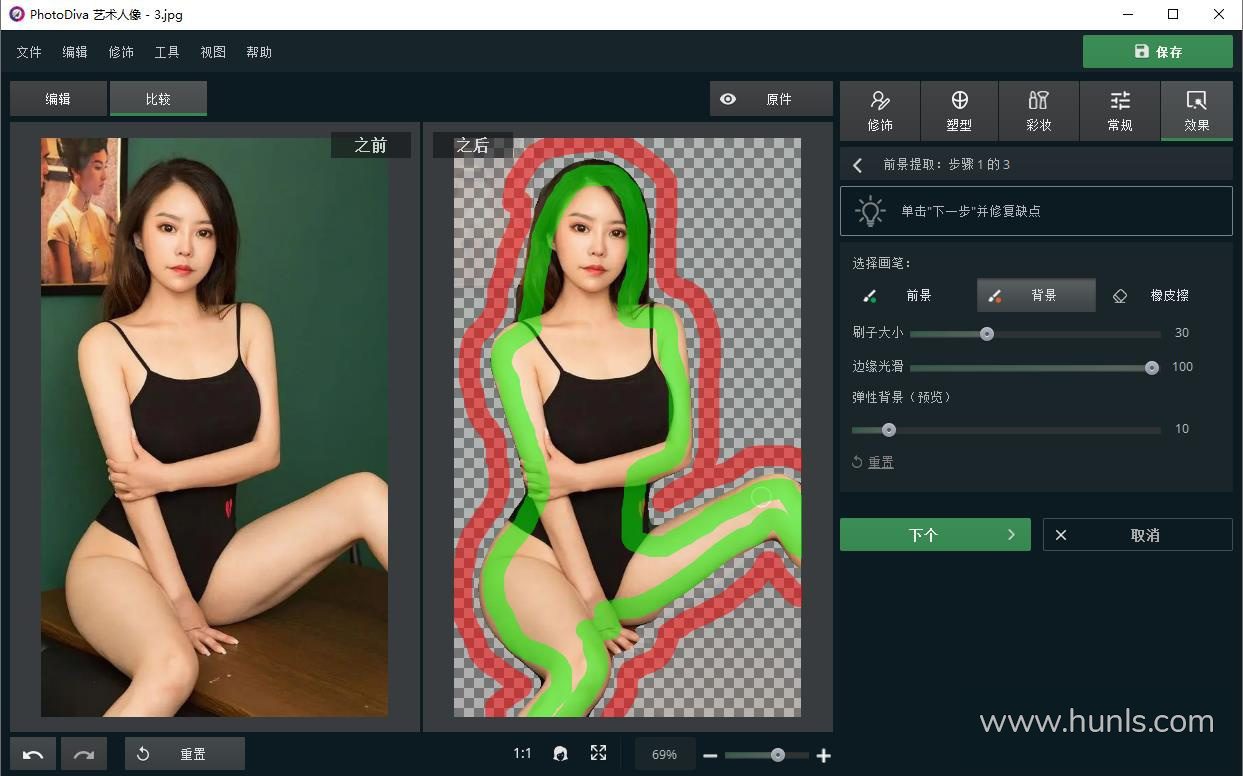This screenshot has height=776, width=1243.
Task: Click the 弹性背景 value 10
Action: [1182, 429]
